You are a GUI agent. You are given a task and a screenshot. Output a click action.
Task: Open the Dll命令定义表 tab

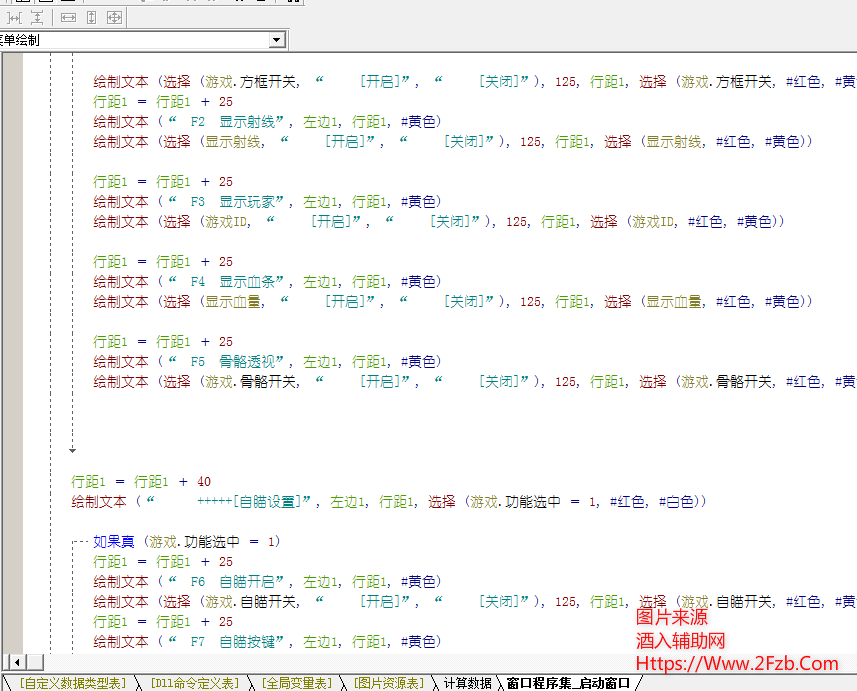pos(195,683)
